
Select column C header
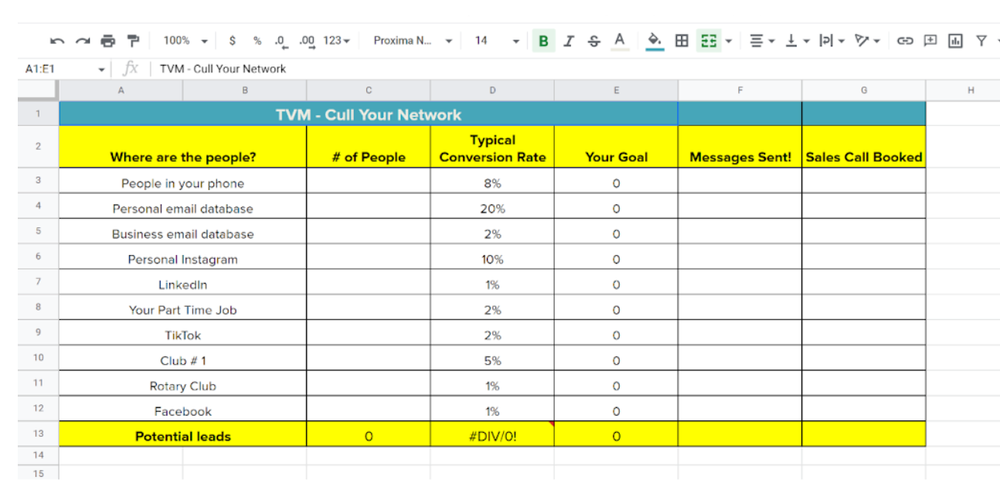click(x=369, y=91)
